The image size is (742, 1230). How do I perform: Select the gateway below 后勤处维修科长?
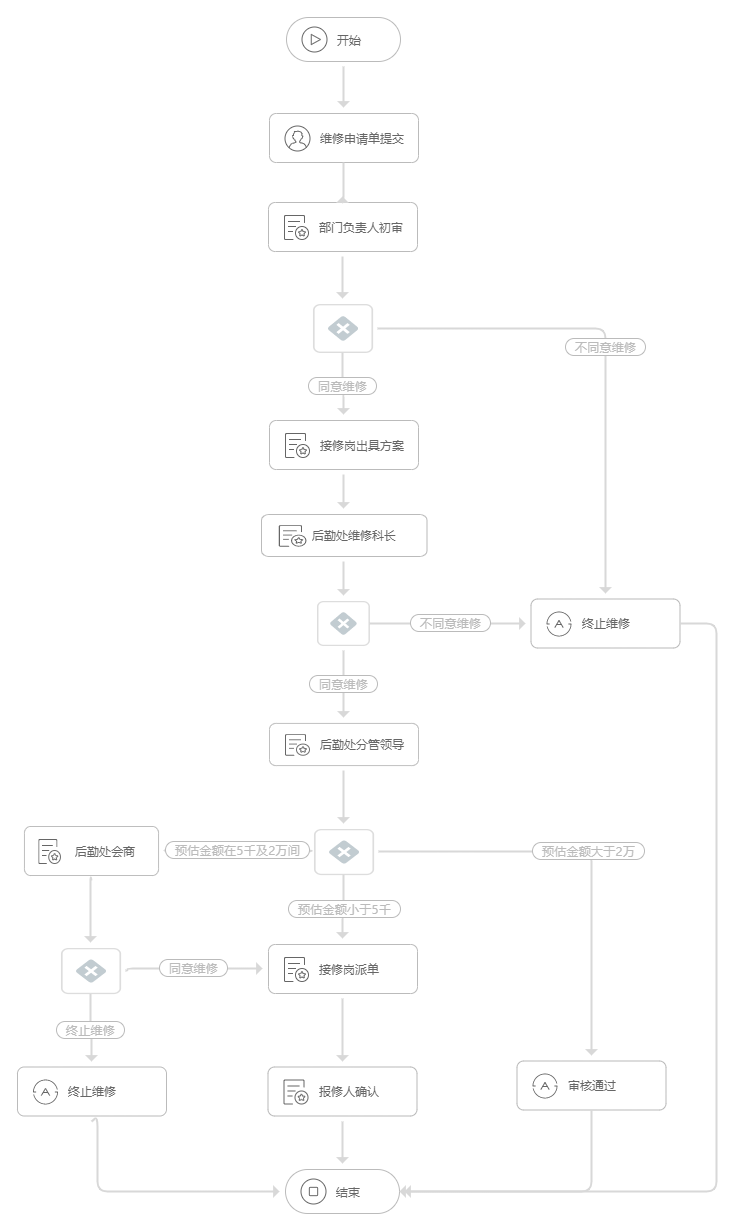(x=343, y=623)
